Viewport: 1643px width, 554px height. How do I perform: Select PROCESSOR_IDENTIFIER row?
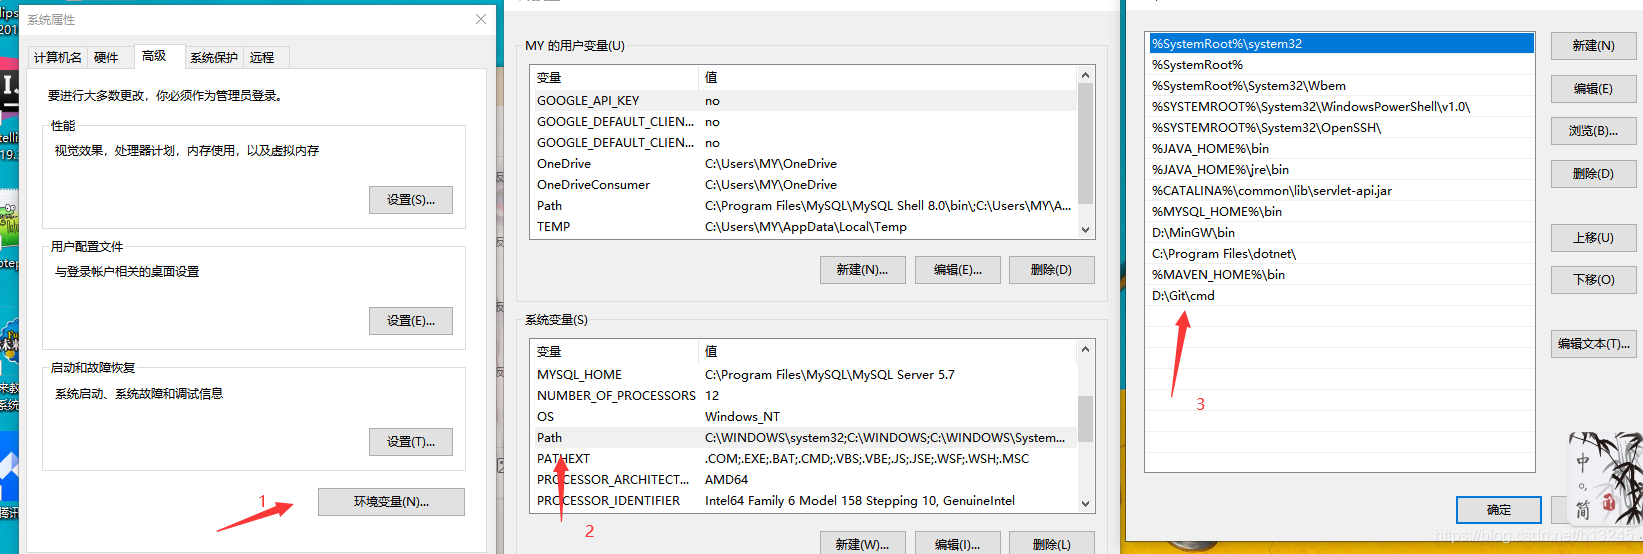point(805,501)
